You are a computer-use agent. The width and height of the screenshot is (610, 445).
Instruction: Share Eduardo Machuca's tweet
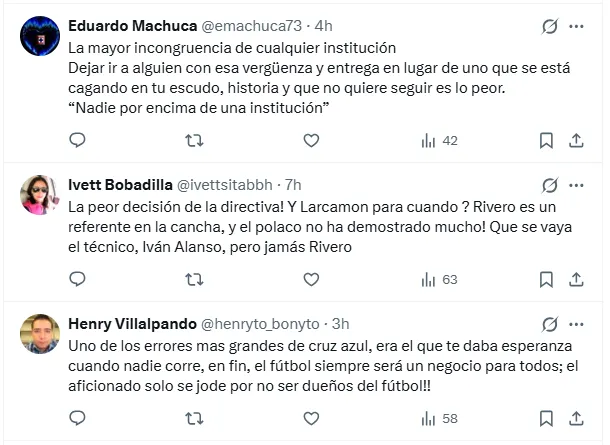577,141
